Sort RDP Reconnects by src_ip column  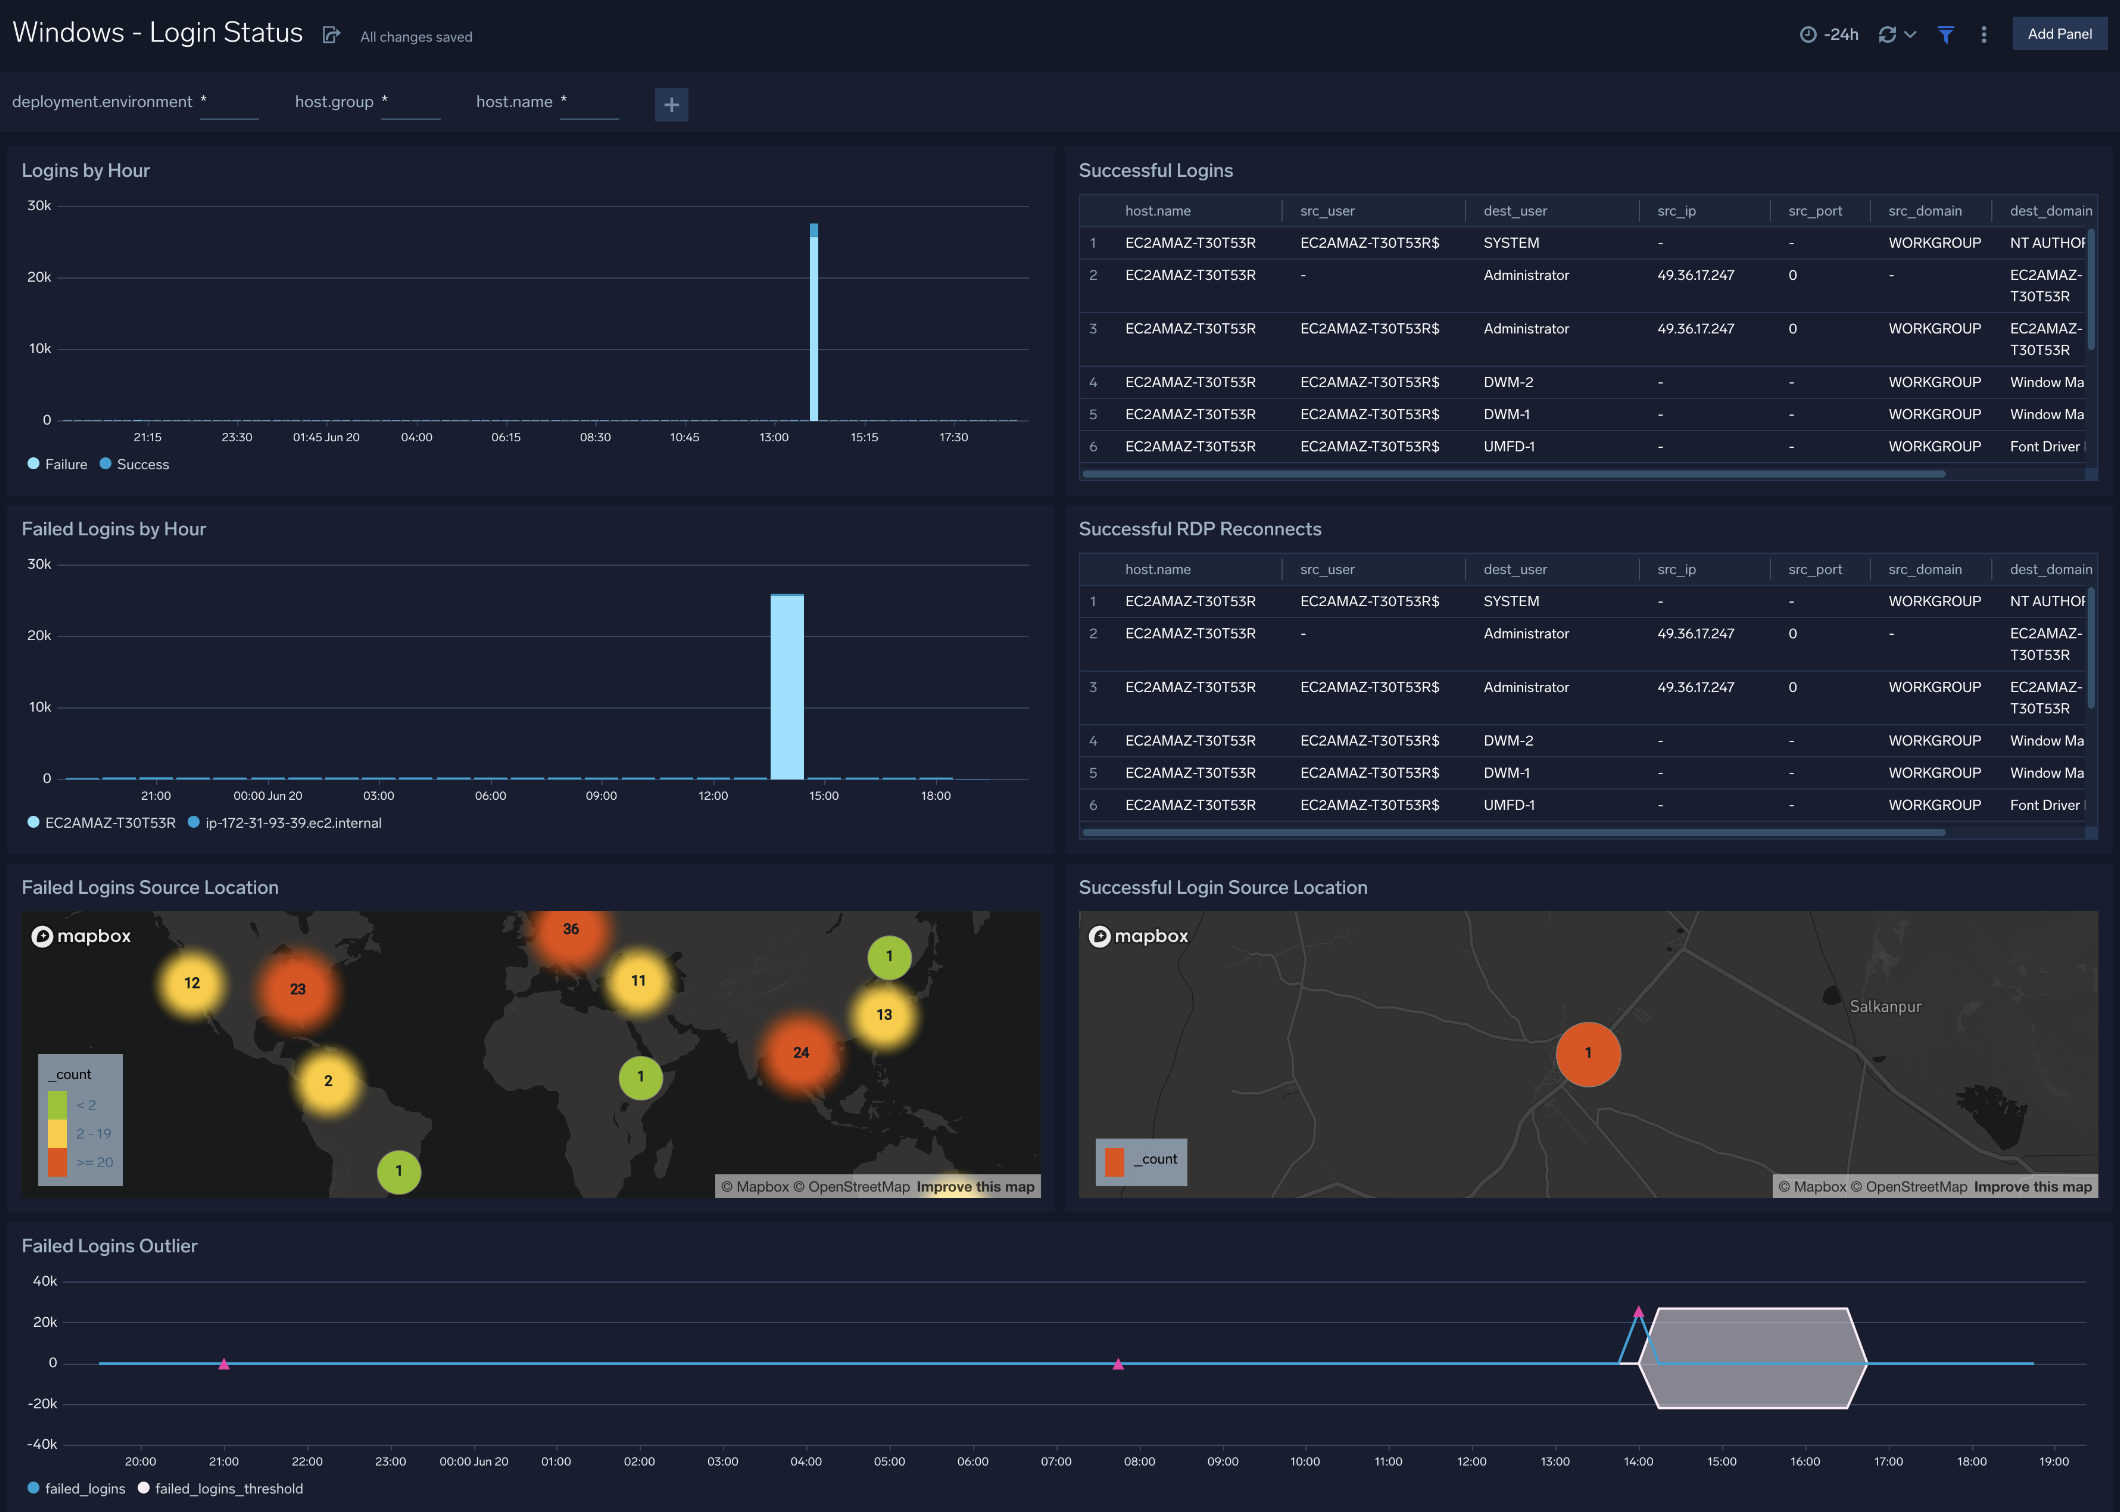1676,569
